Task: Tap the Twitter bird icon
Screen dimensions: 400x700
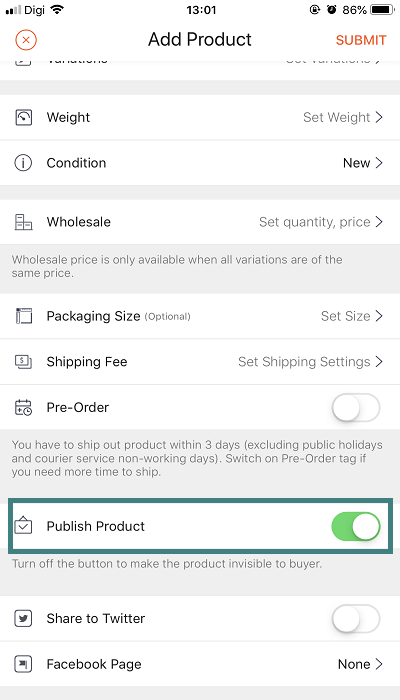Action: (23, 619)
